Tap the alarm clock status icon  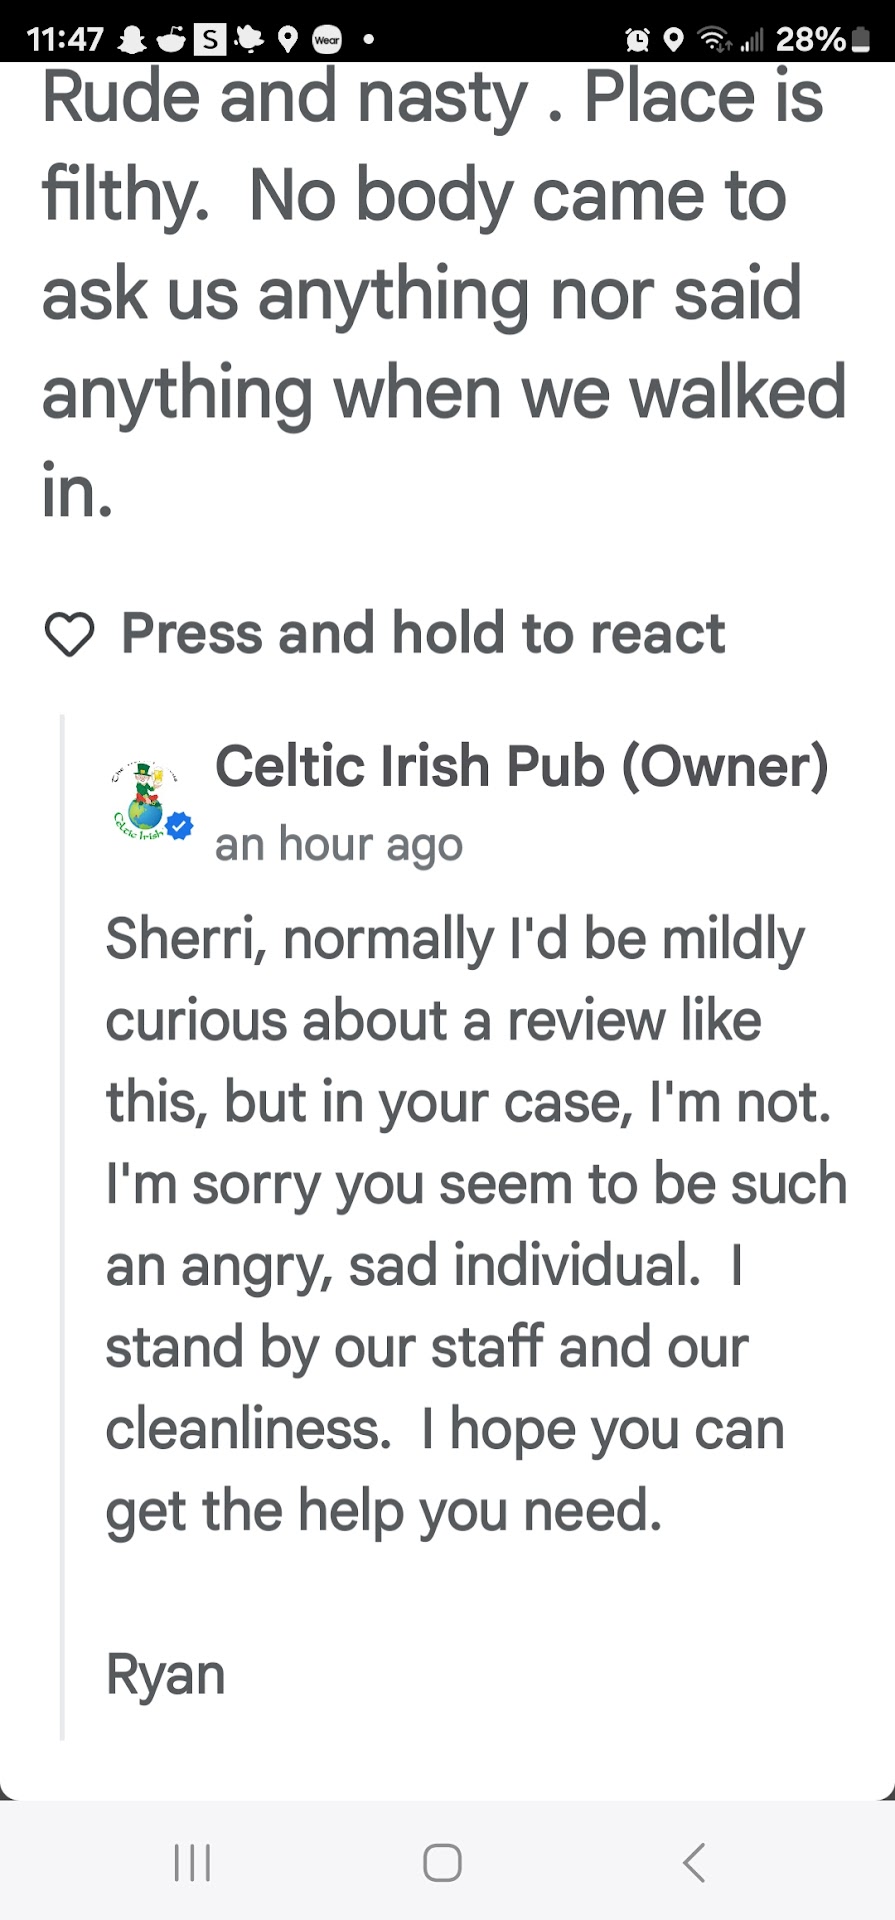(637, 40)
